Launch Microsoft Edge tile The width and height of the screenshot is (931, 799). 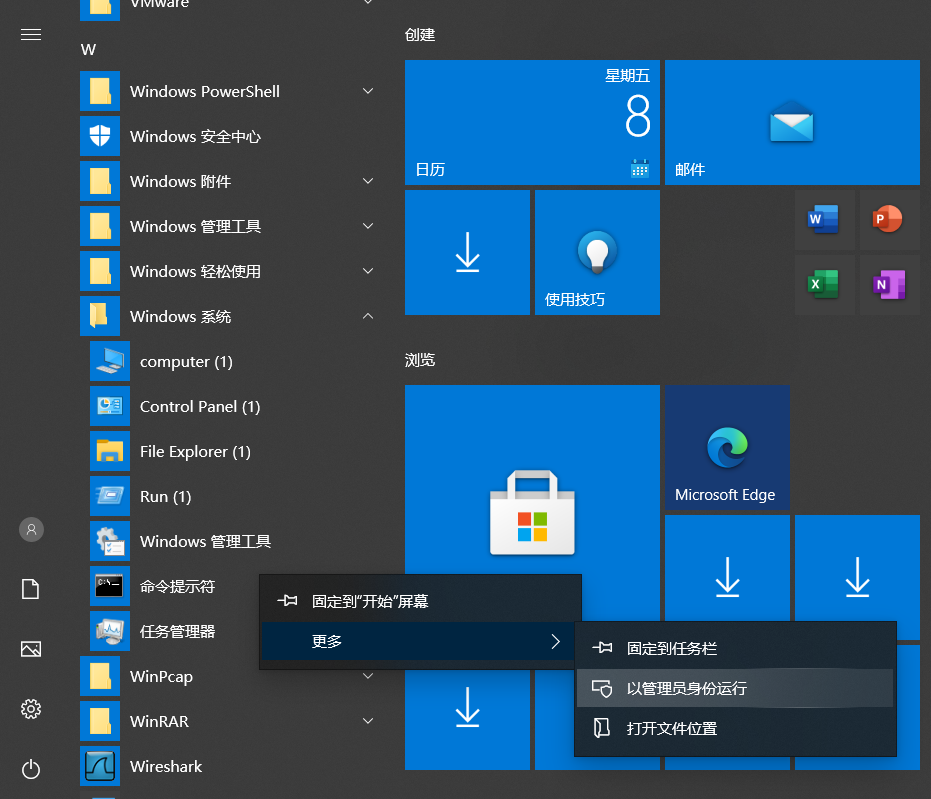point(727,447)
